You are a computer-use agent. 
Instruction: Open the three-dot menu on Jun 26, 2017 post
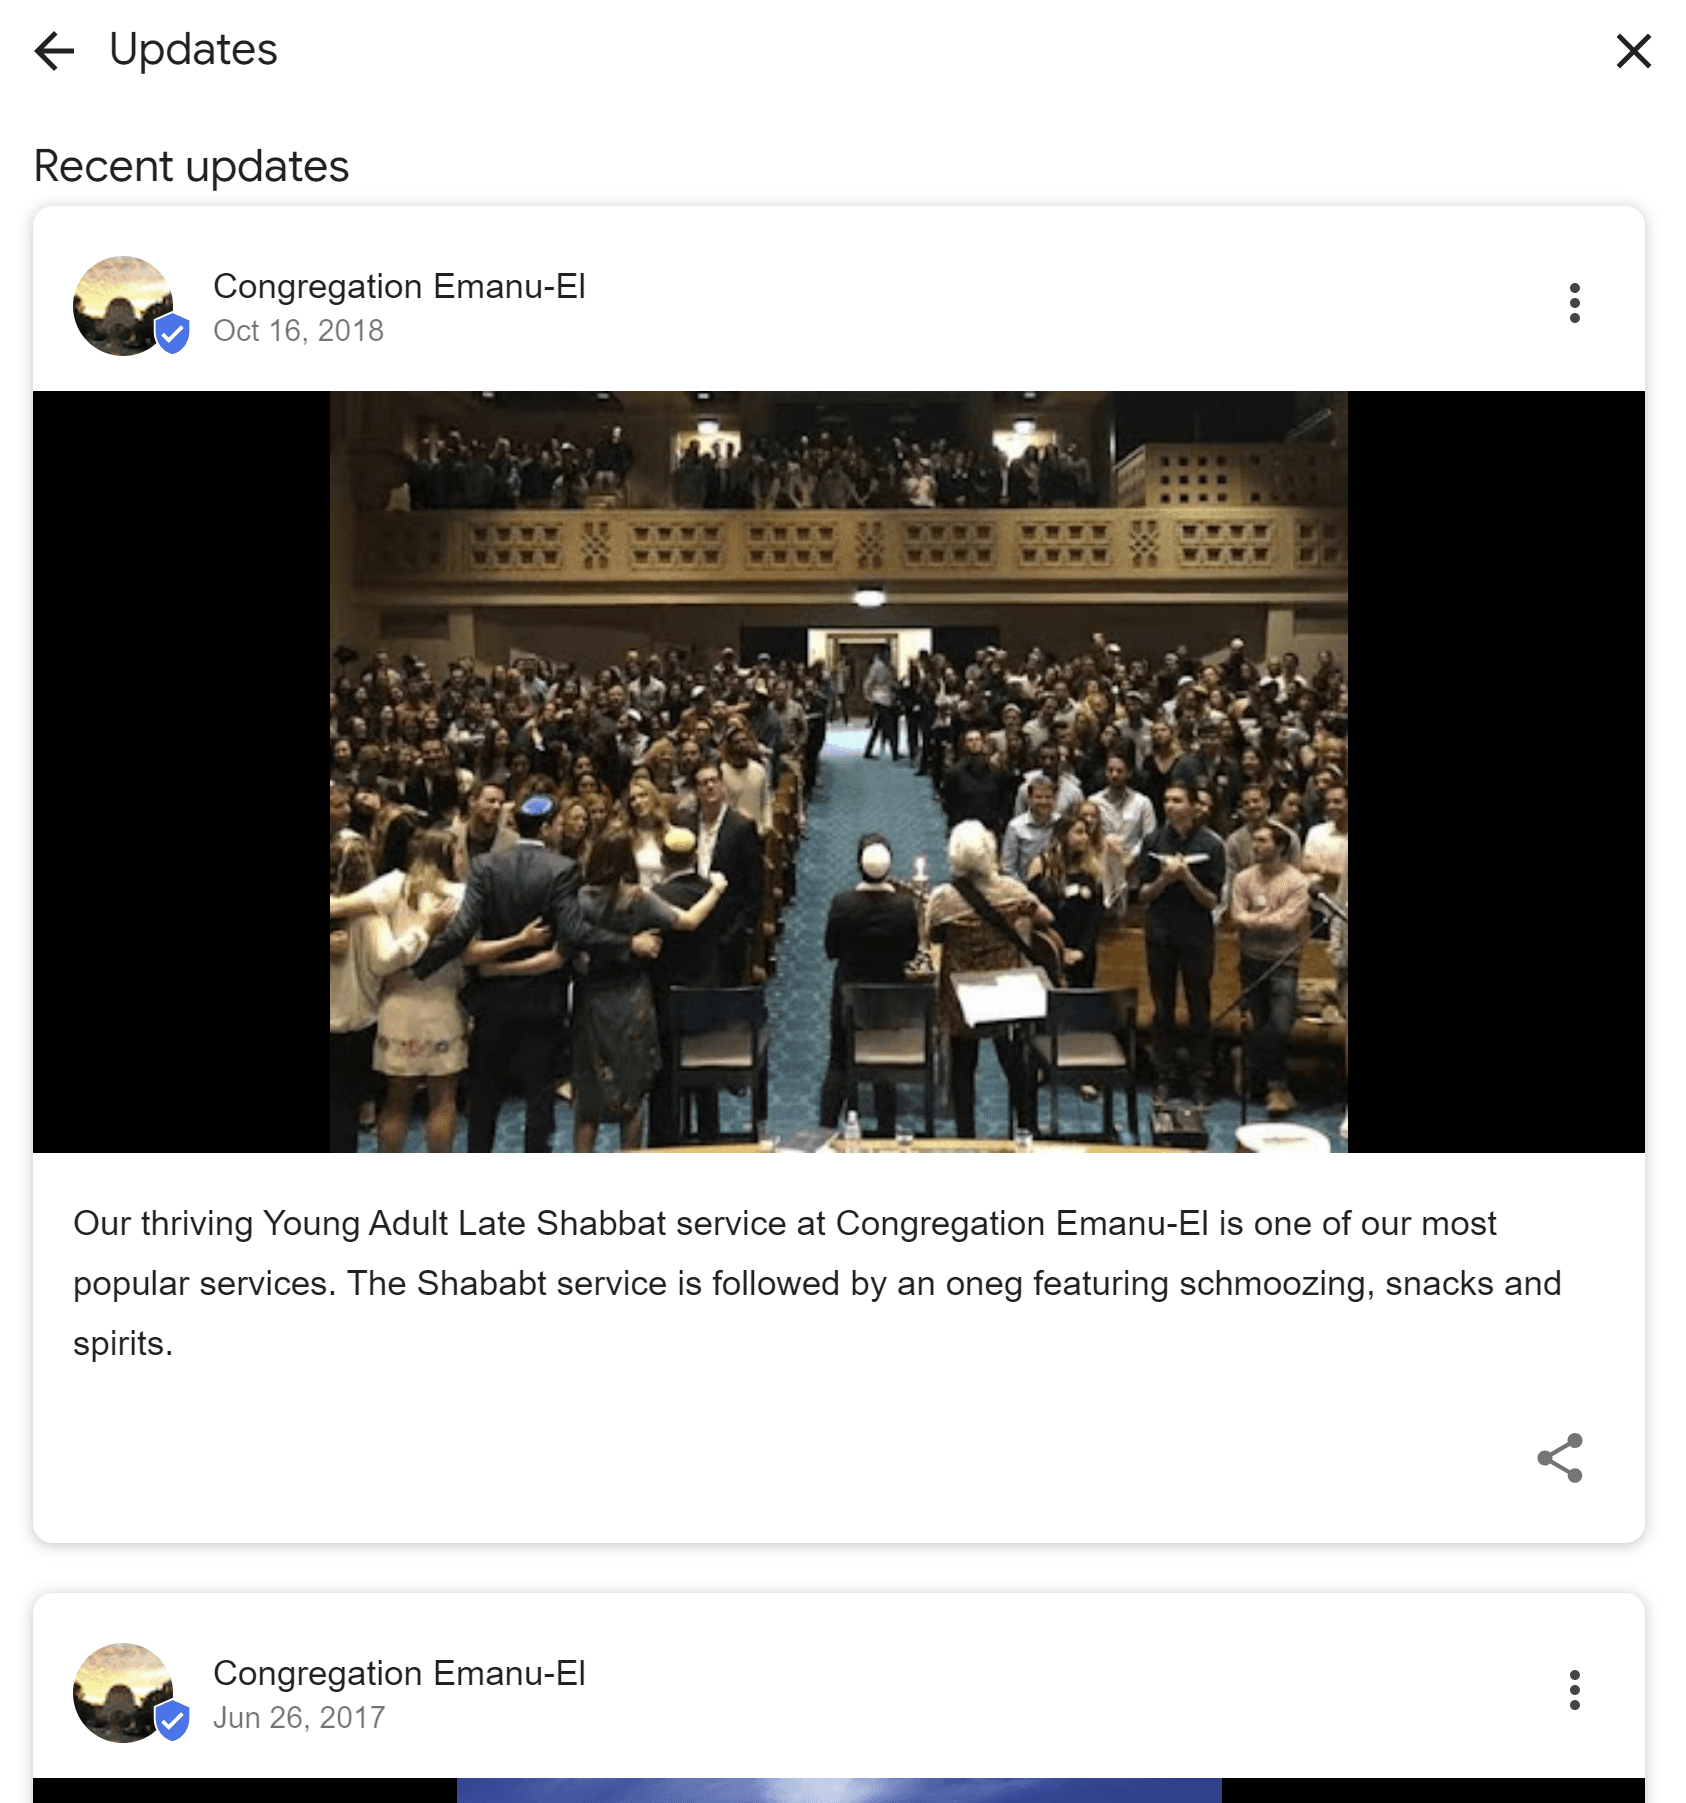pyautogui.click(x=1574, y=1690)
